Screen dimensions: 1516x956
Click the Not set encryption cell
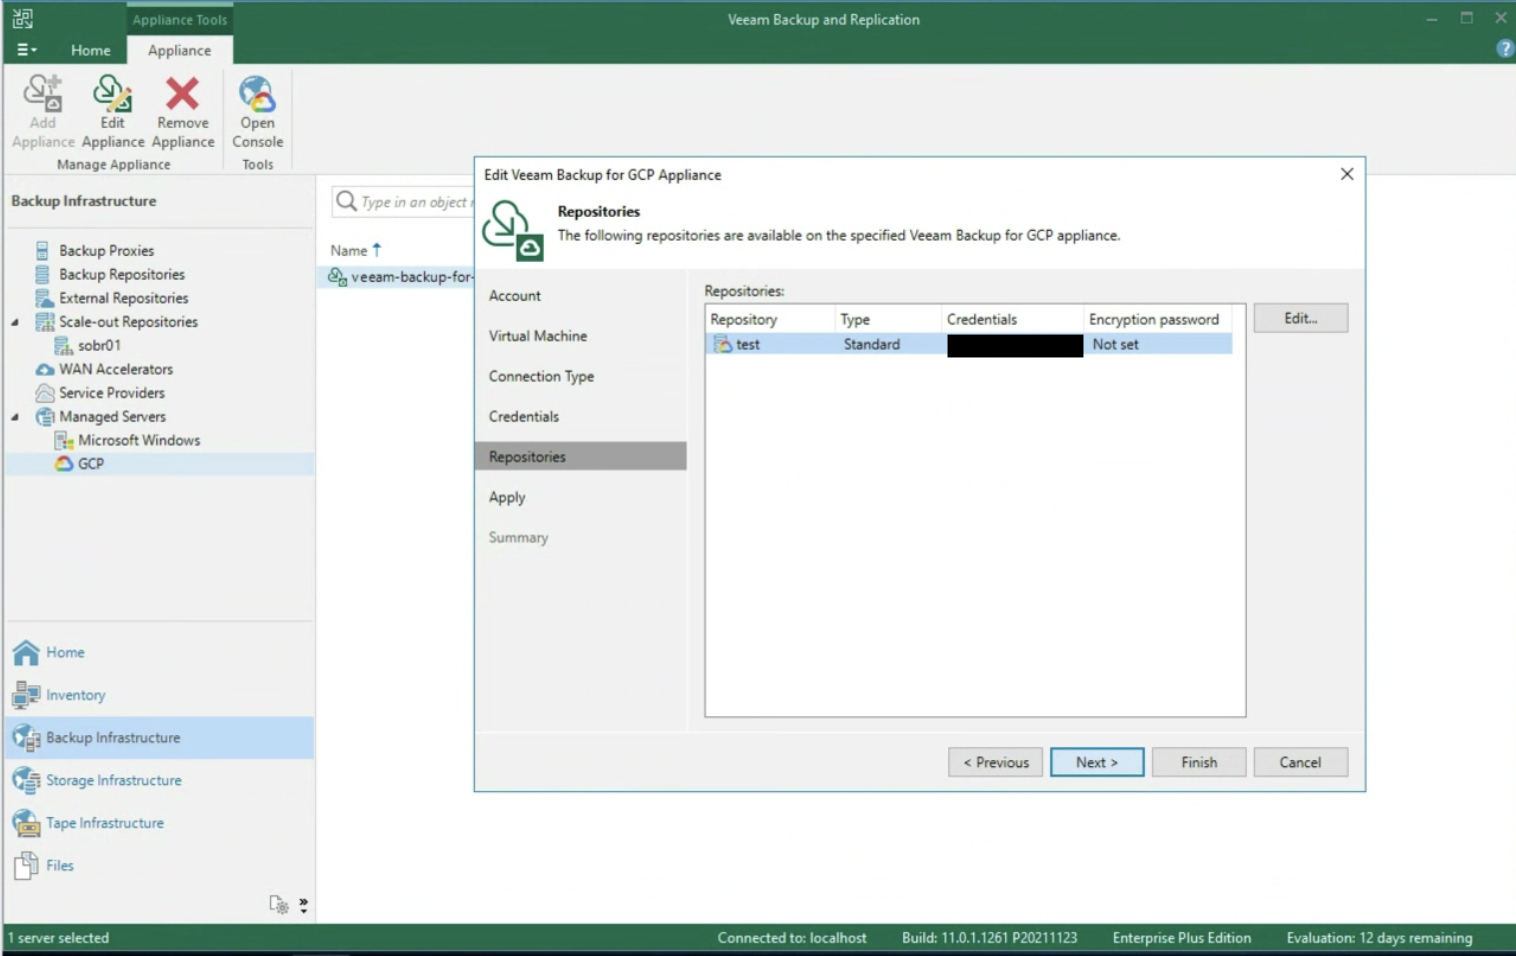point(1116,344)
